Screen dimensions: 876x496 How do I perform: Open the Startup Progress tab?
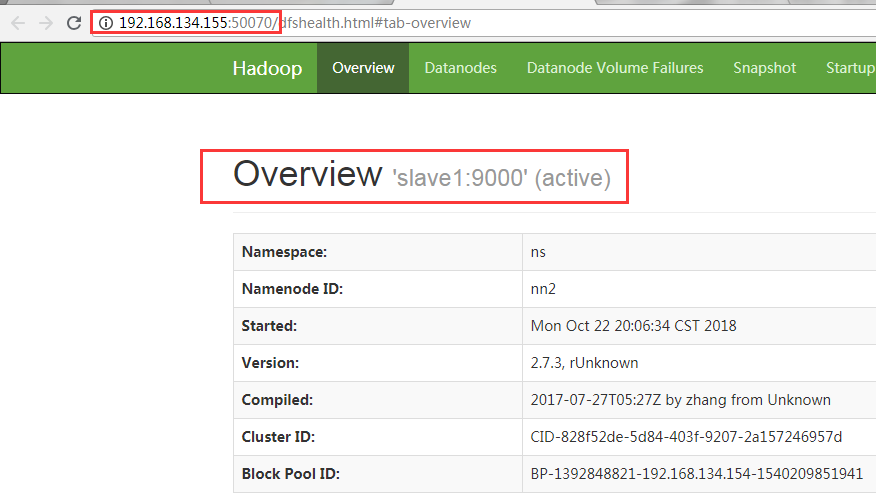point(850,68)
